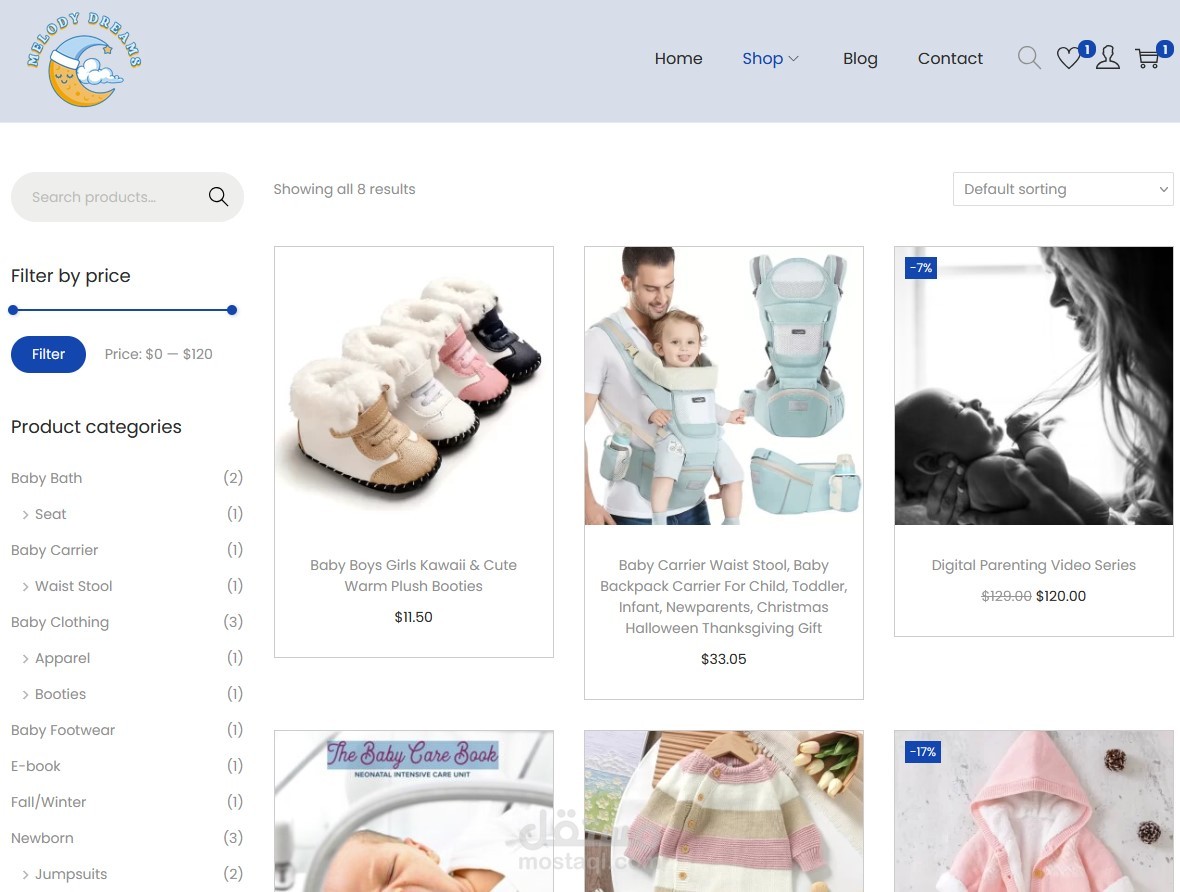
Task: Click the Jumpsuits subcategory chevron
Action: [26, 875]
